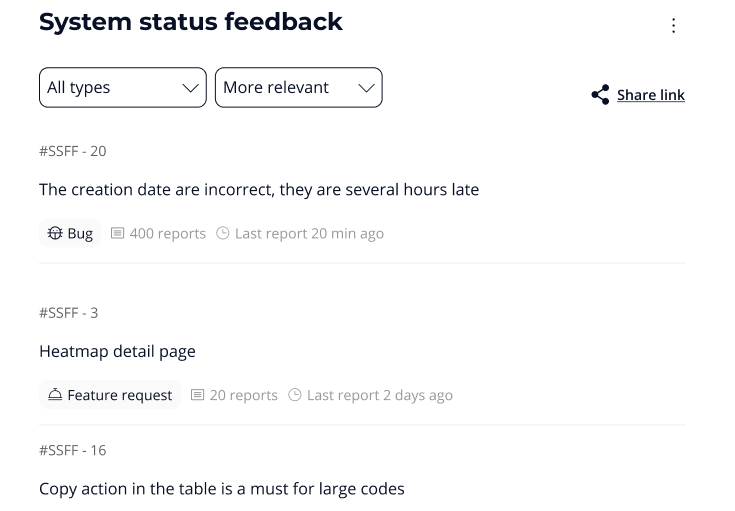Image resolution: width=735 pixels, height=511 pixels.
Task: Click the #SSFF - 16 identifier
Action: click(72, 450)
